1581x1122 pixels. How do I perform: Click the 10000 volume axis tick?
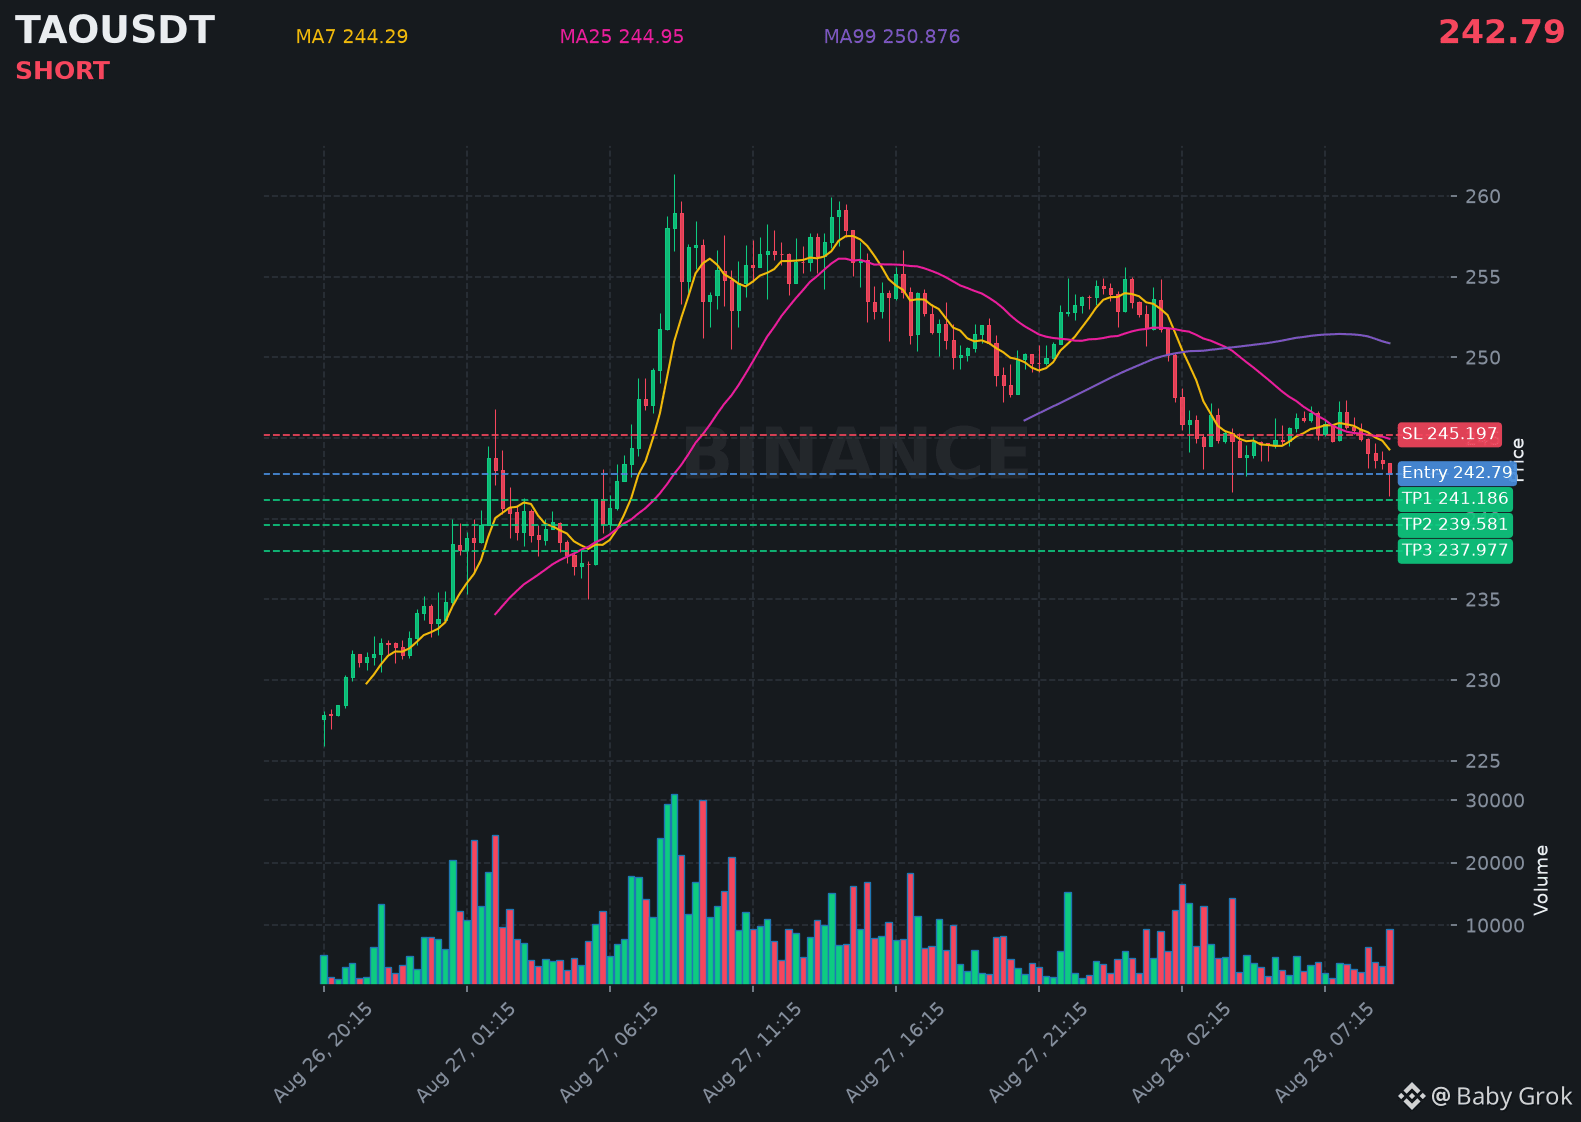1495,926
